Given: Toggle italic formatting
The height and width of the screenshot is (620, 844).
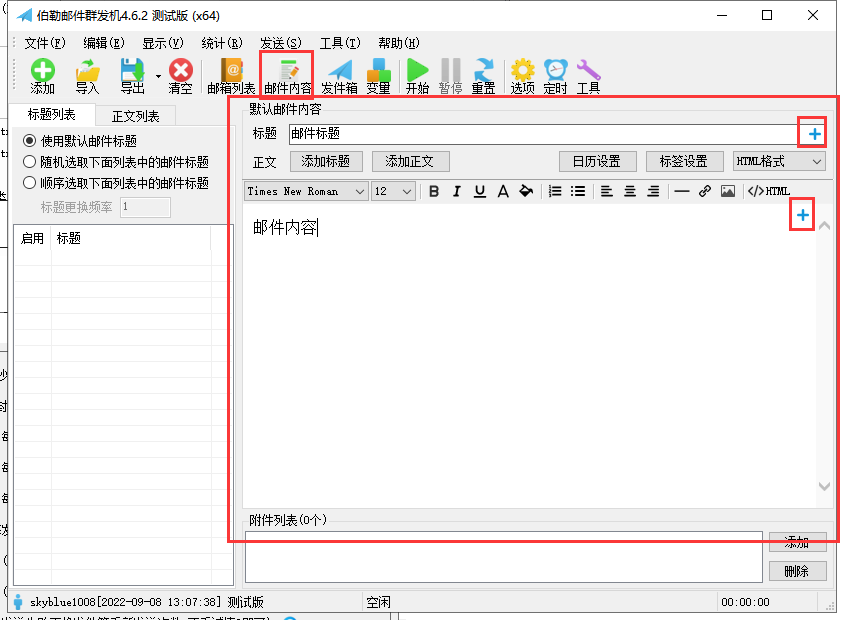Looking at the screenshot, I should click(x=457, y=192).
